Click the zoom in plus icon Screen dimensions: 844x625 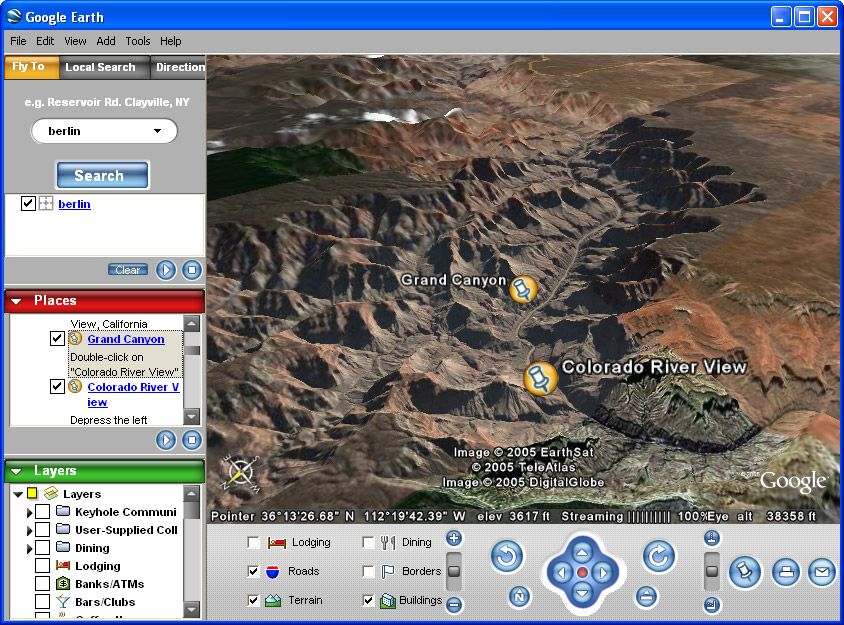pos(454,537)
